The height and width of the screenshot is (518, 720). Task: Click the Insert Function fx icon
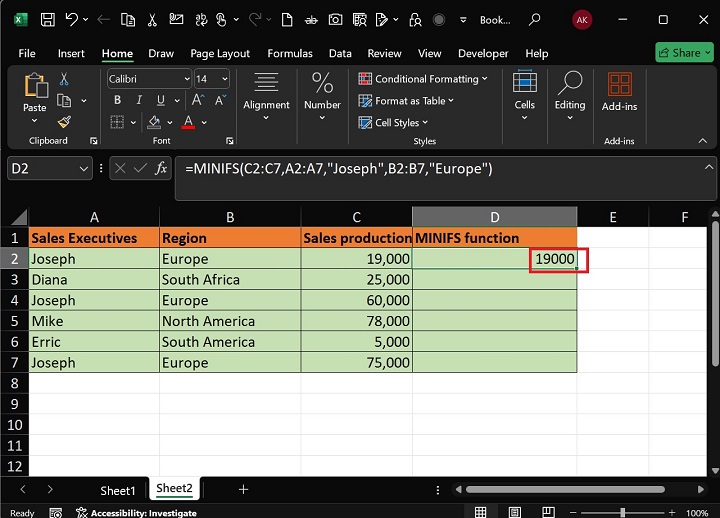tap(160, 169)
